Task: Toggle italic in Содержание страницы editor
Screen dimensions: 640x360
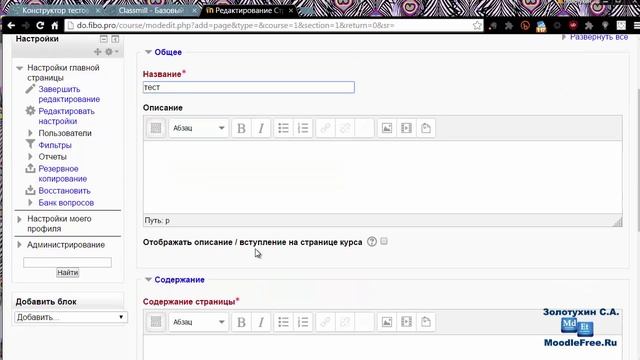Action: (x=261, y=322)
